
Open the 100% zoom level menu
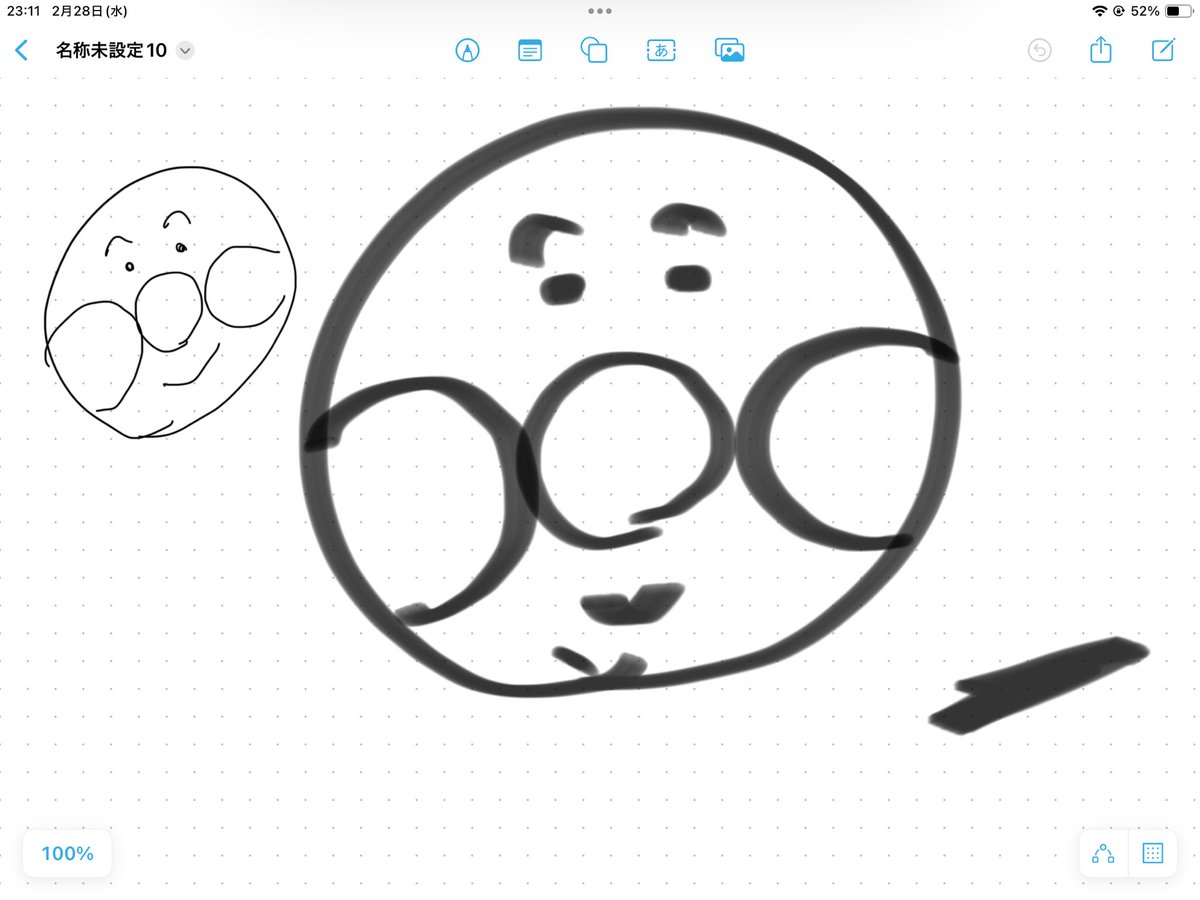pos(67,853)
